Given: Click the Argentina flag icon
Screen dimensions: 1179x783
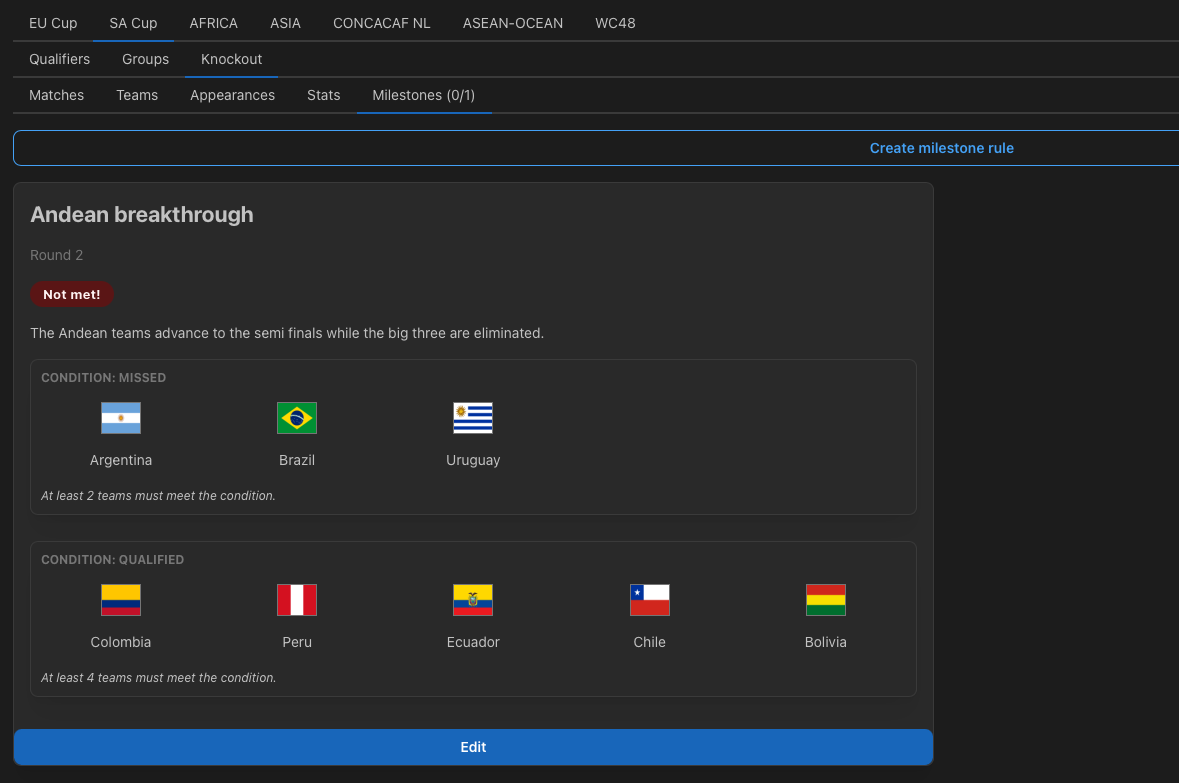Looking at the screenshot, I should [x=121, y=418].
